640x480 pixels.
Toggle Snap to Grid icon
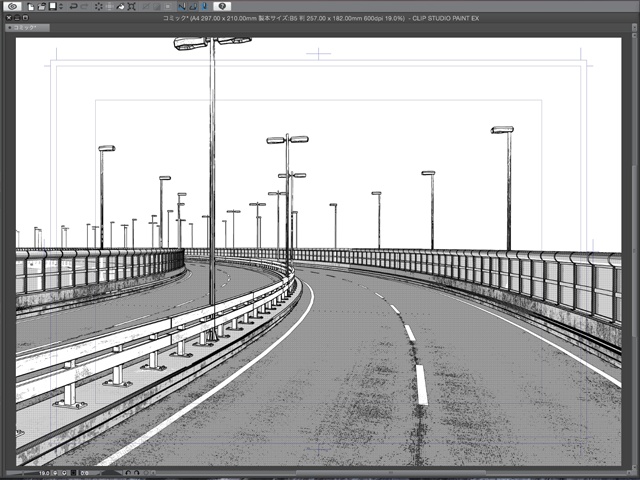[x=204, y=7]
